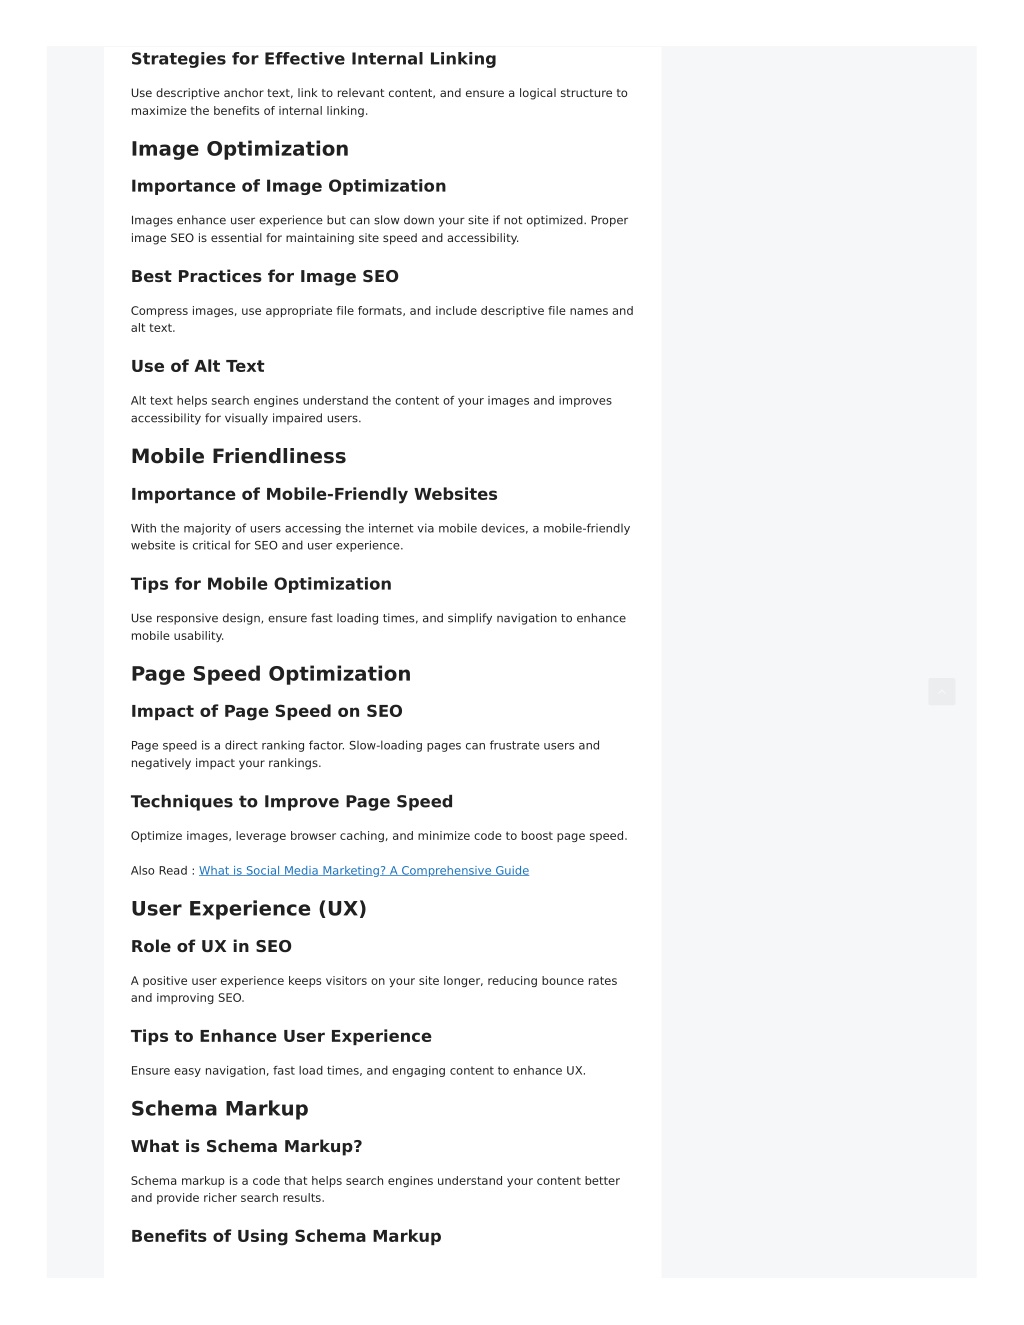Click the Mobile Friendliness heading
Image resolution: width=1024 pixels, height=1325 pixels.
click(238, 456)
